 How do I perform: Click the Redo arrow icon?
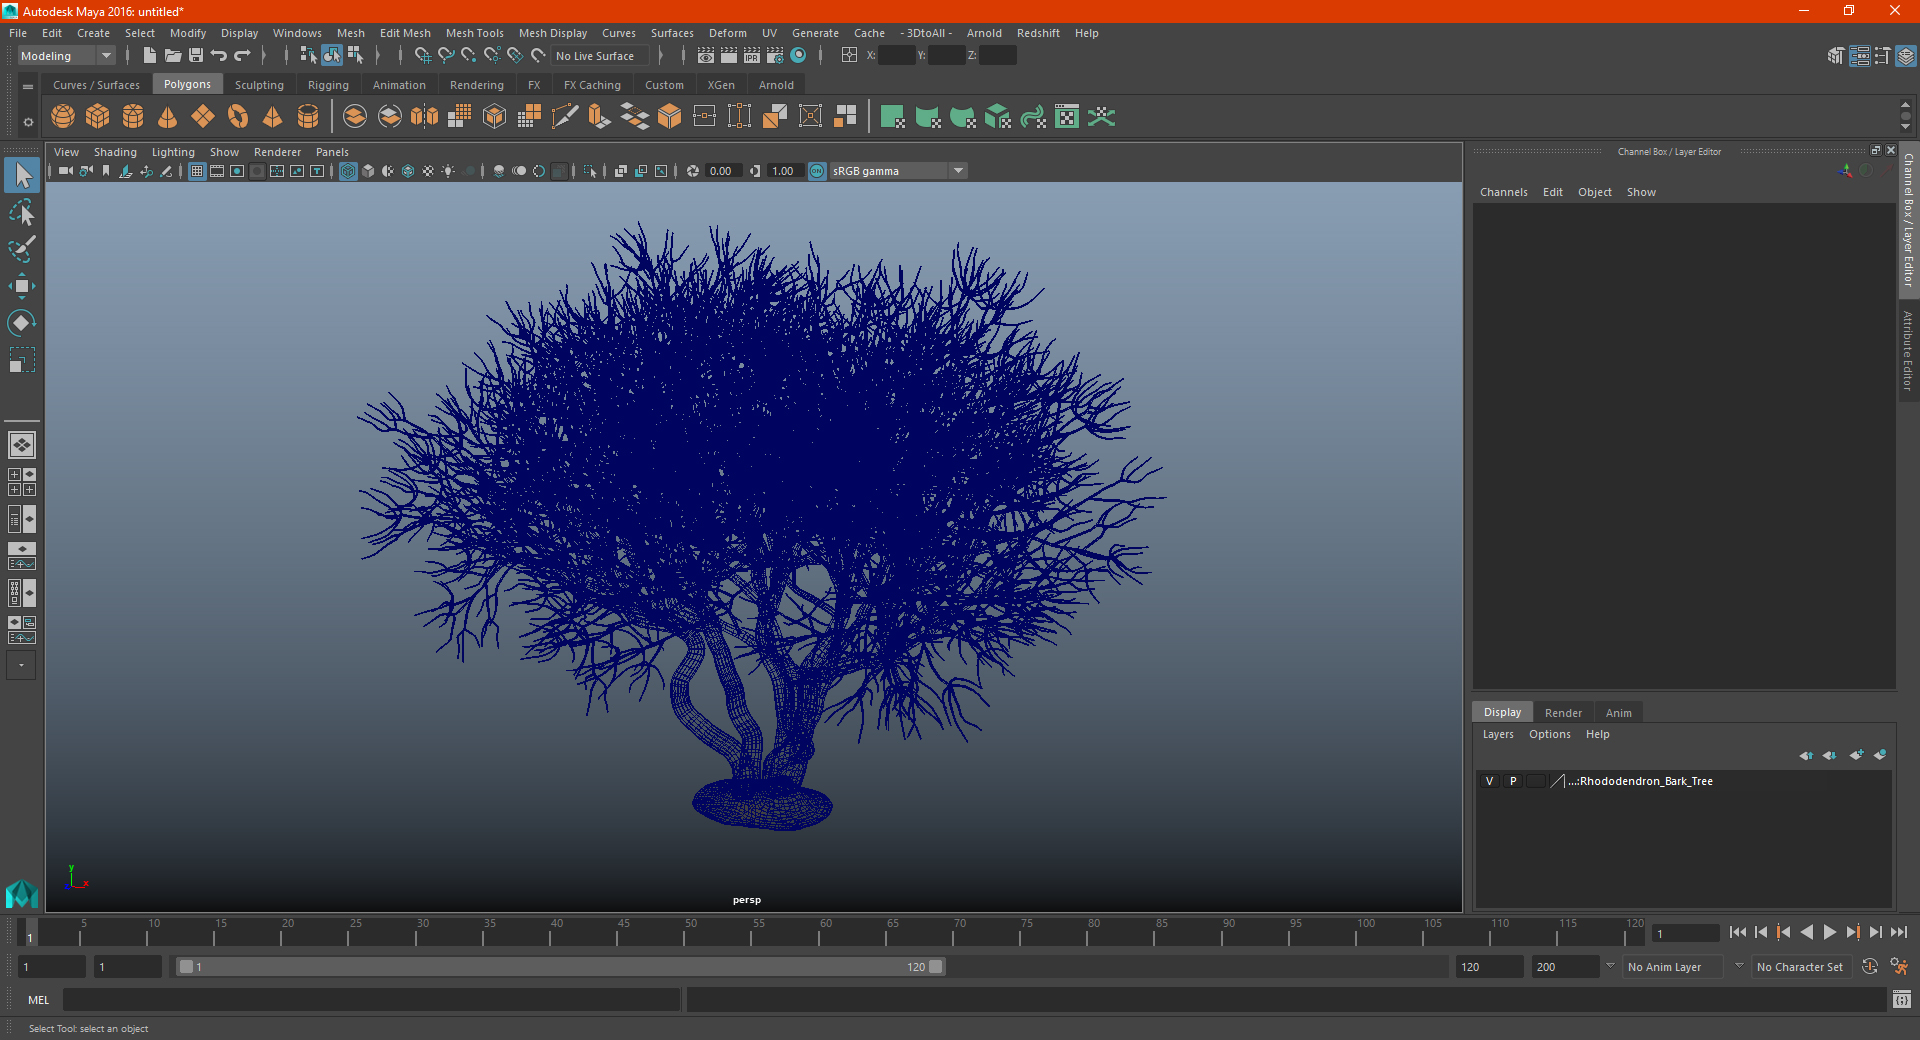pyautogui.click(x=242, y=56)
